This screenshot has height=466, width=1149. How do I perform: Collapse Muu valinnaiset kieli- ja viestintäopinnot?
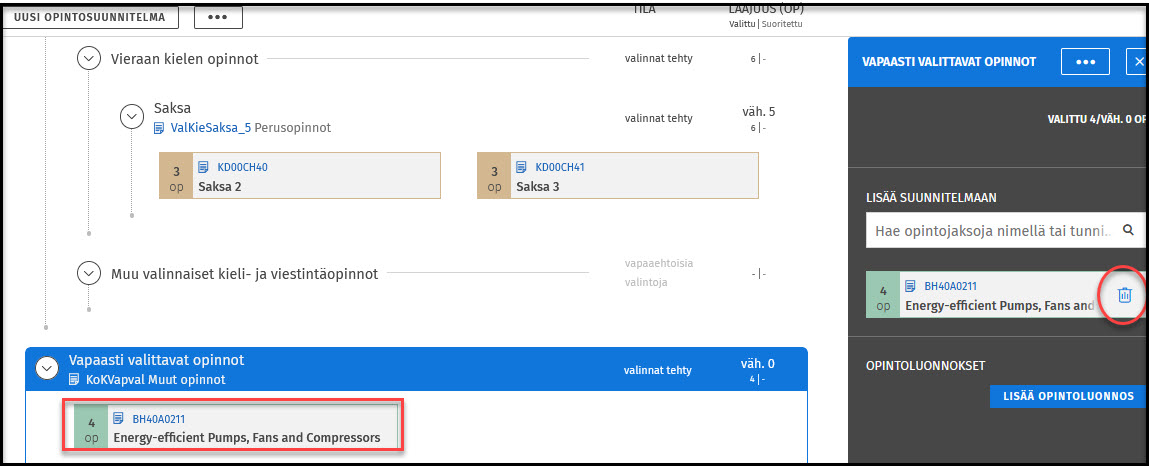coord(90,273)
